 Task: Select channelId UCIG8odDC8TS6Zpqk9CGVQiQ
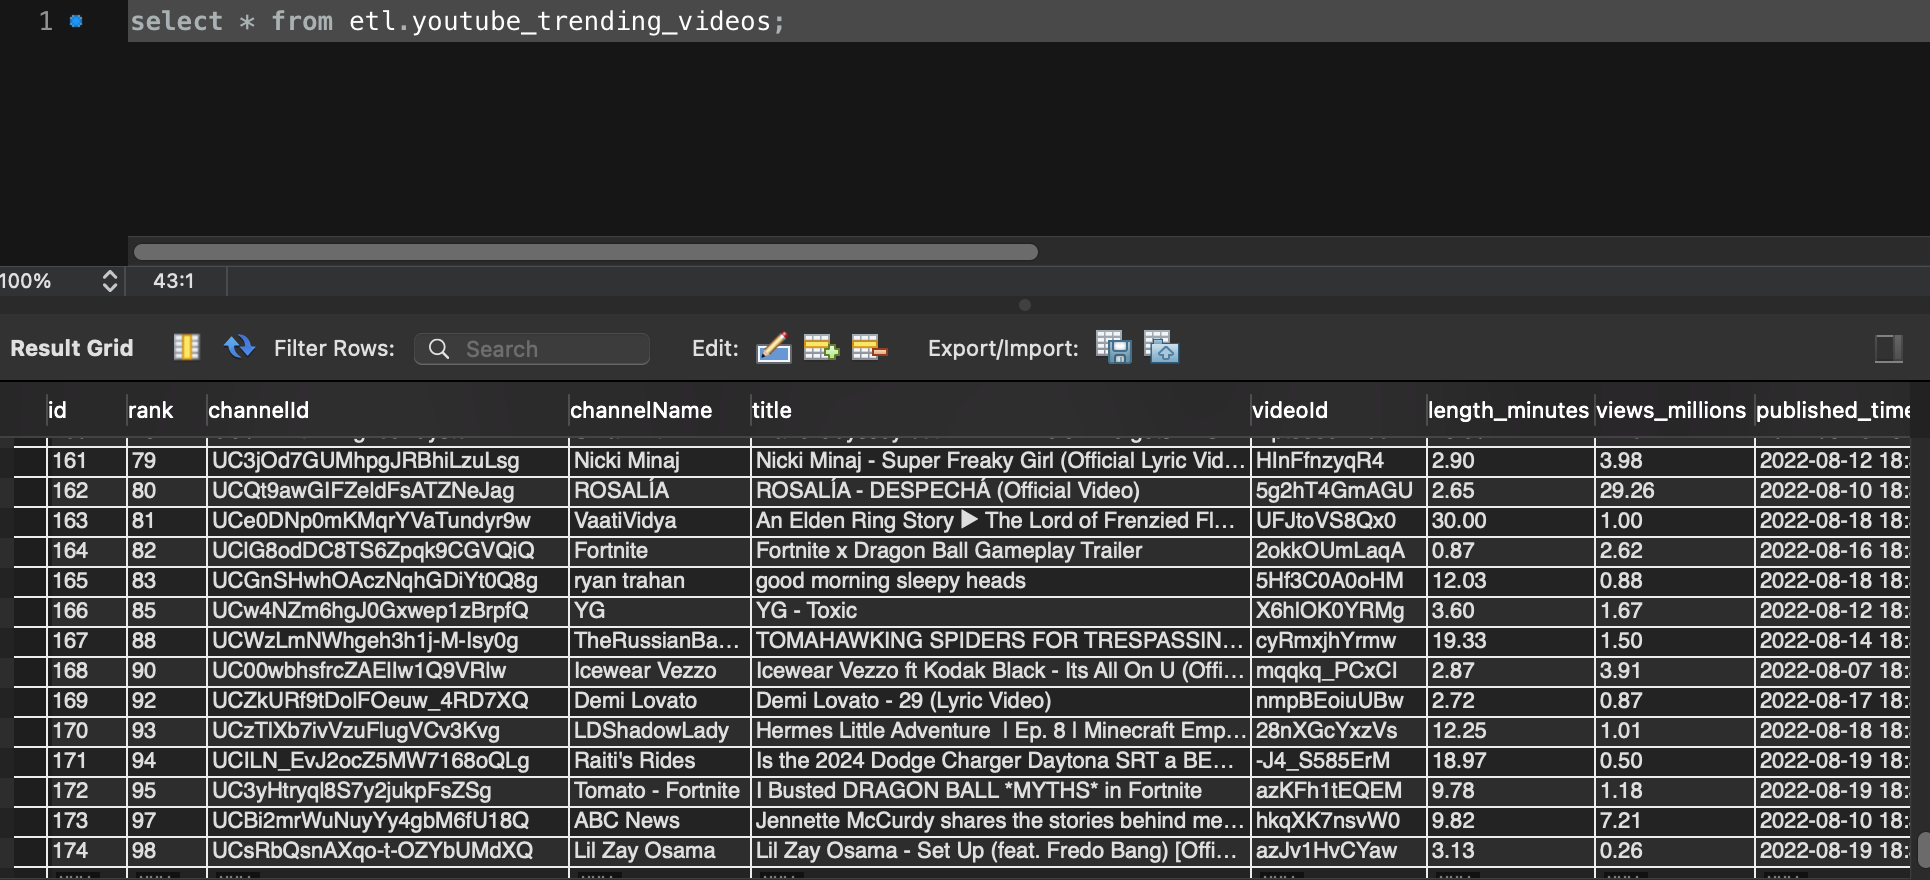(x=387, y=551)
